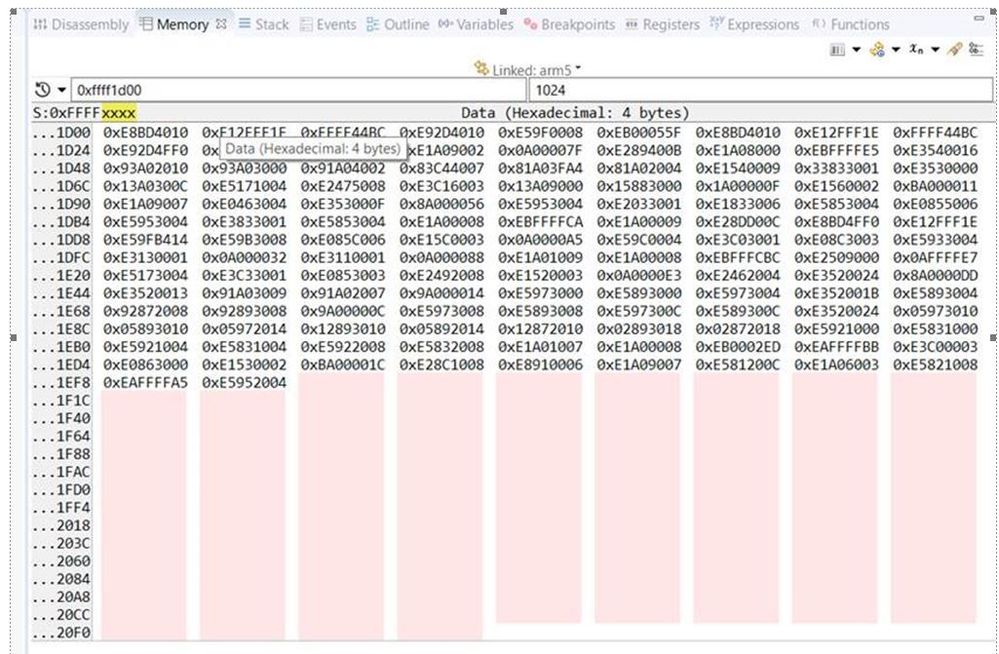The image size is (999, 654).
Task: Select memory cell 0x9A00000C
Action: (x=343, y=311)
